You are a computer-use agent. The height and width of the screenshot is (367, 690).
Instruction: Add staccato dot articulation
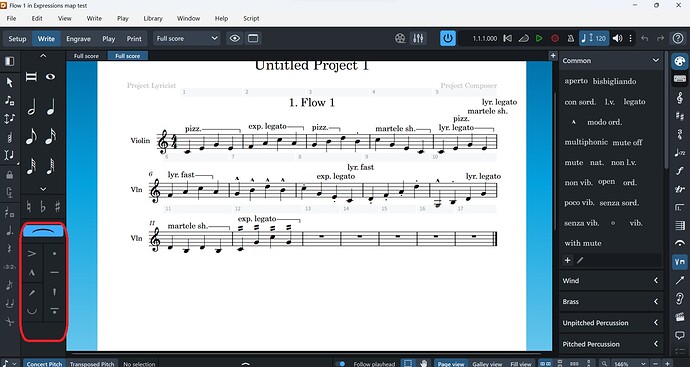point(54,253)
